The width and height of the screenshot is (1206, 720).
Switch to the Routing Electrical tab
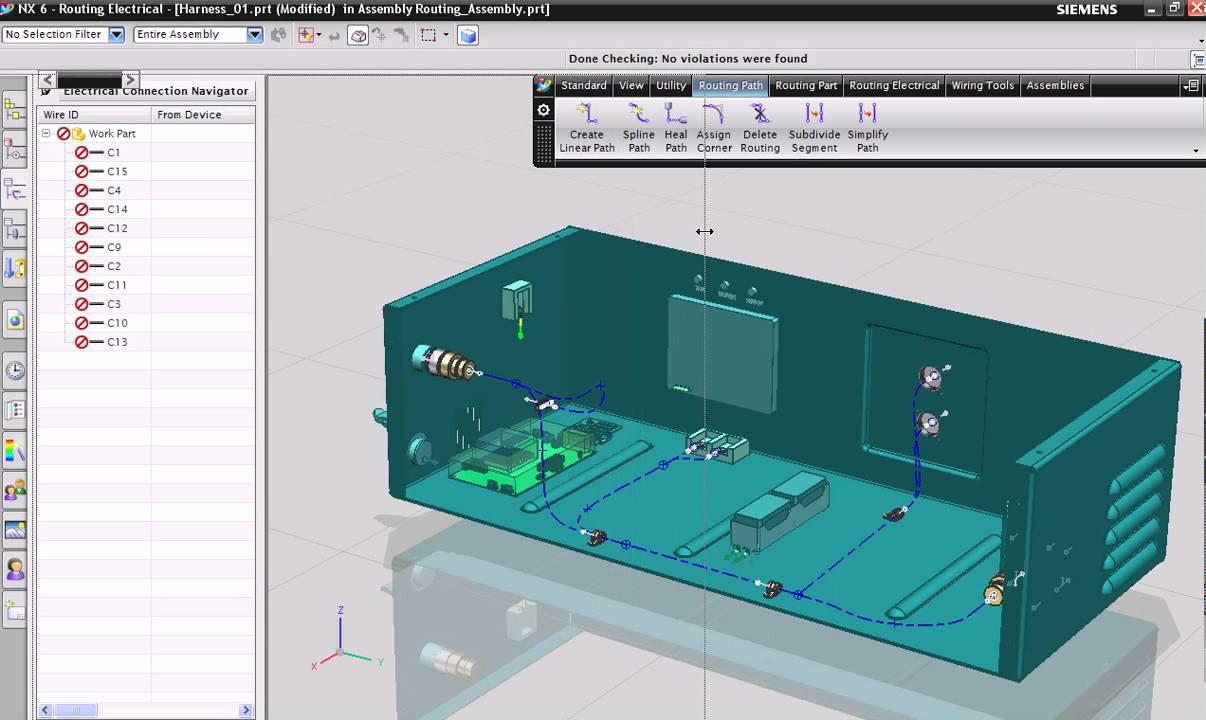click(894, 85)
